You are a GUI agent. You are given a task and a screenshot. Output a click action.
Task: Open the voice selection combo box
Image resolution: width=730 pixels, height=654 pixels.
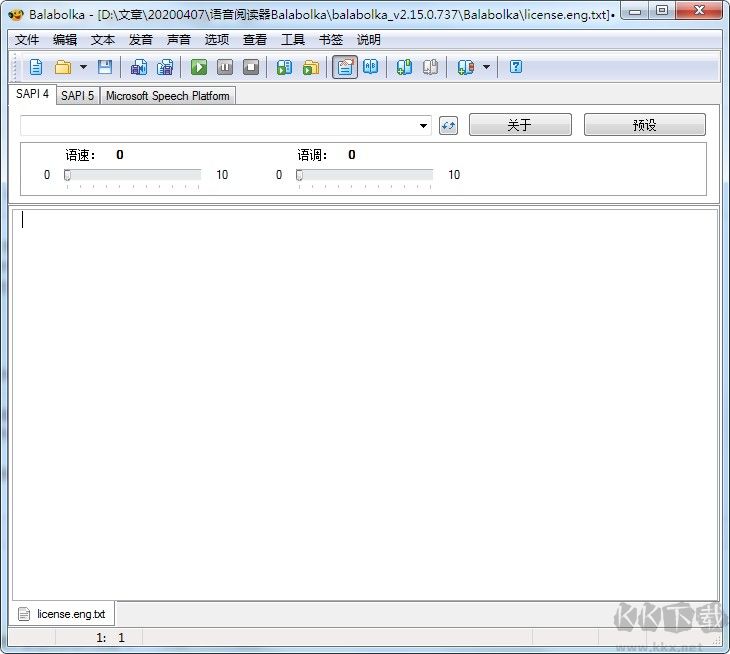click(225, 126)
